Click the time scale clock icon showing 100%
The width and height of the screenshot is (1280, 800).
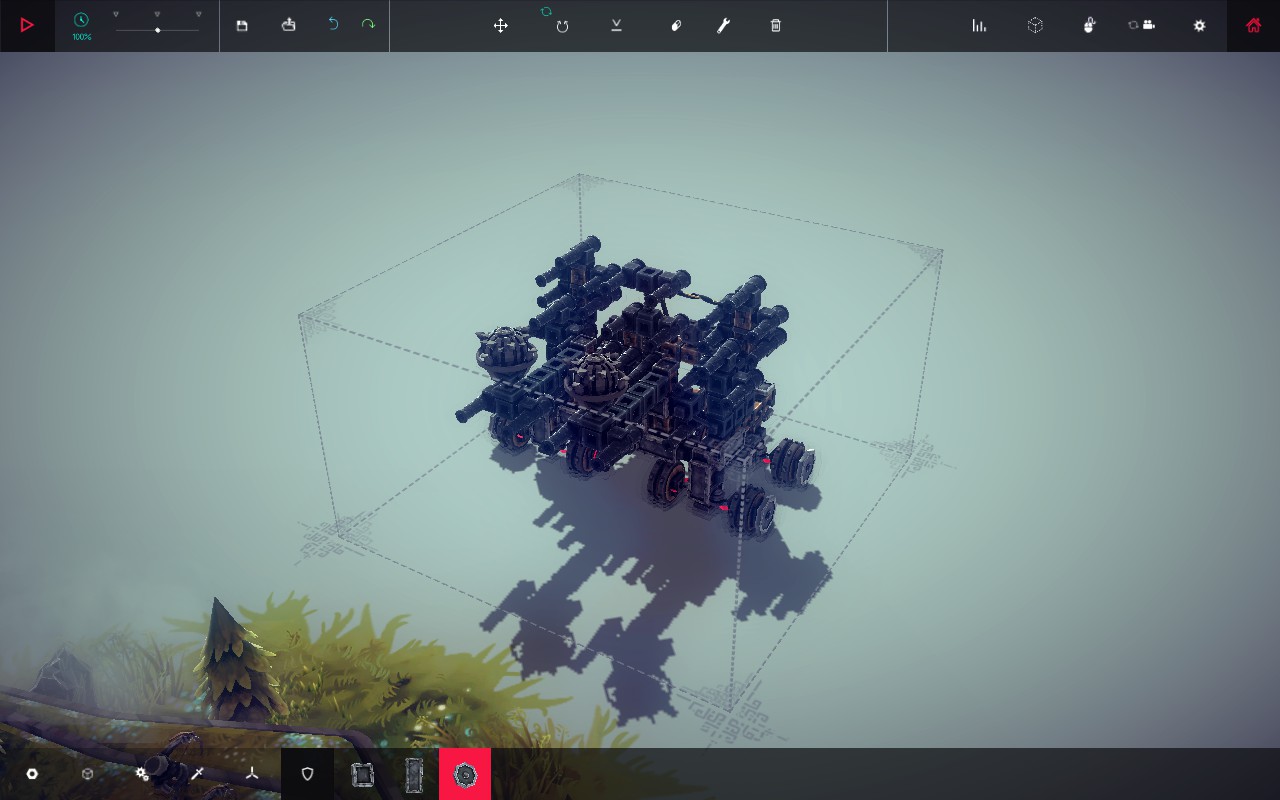click(x=81, y=20)
